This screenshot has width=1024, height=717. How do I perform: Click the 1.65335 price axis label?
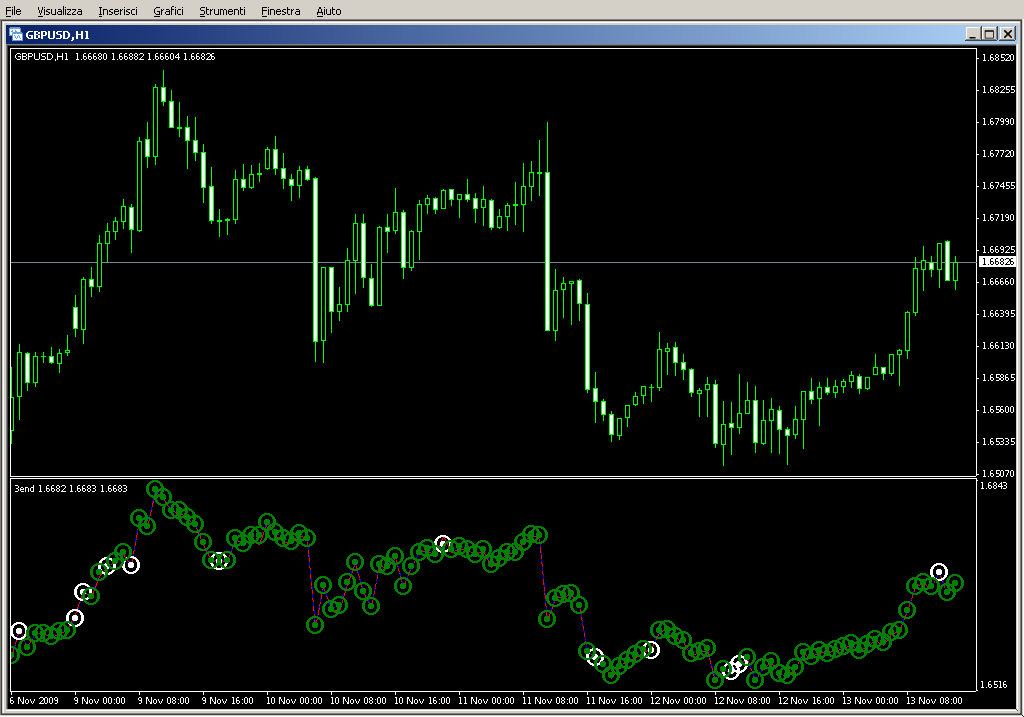coord(999,441)
